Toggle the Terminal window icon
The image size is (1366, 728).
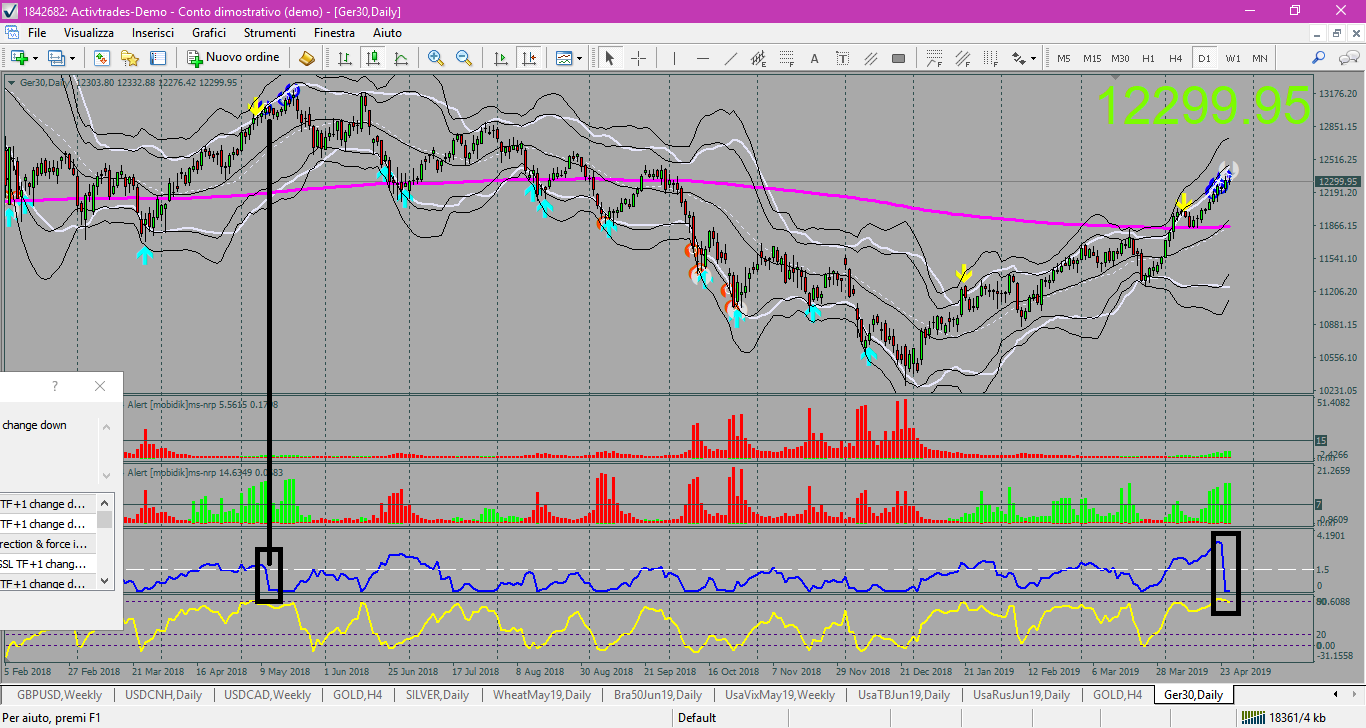pos(157,58)
